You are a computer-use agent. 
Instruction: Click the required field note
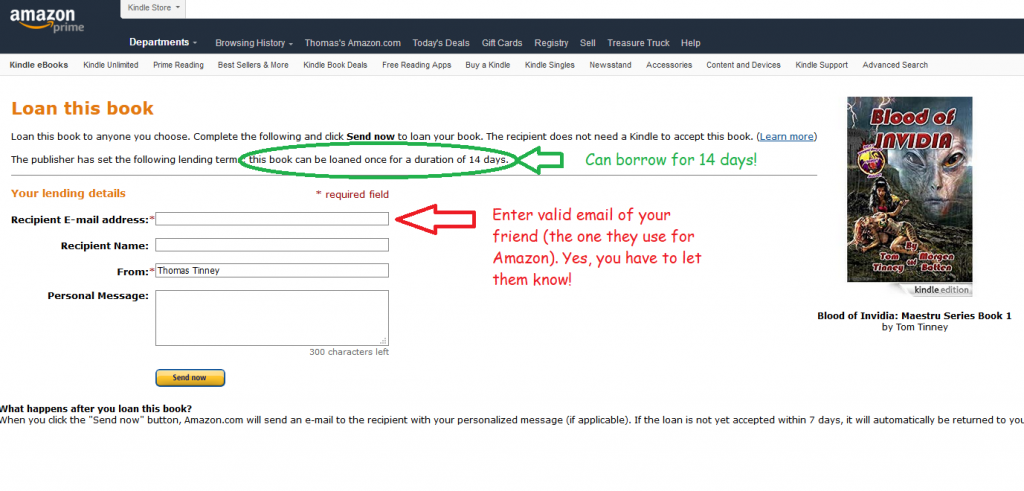coord(352,195)
